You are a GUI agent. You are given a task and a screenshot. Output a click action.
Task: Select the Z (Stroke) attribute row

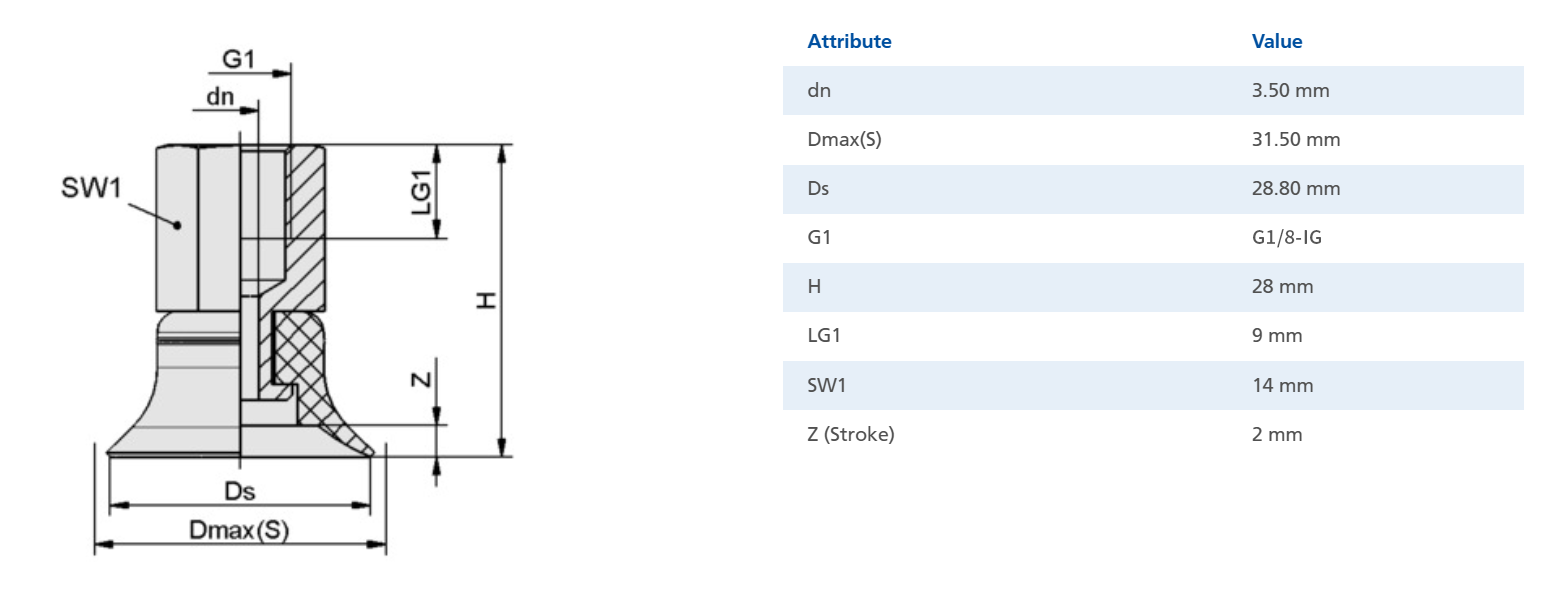point(1153,434)
